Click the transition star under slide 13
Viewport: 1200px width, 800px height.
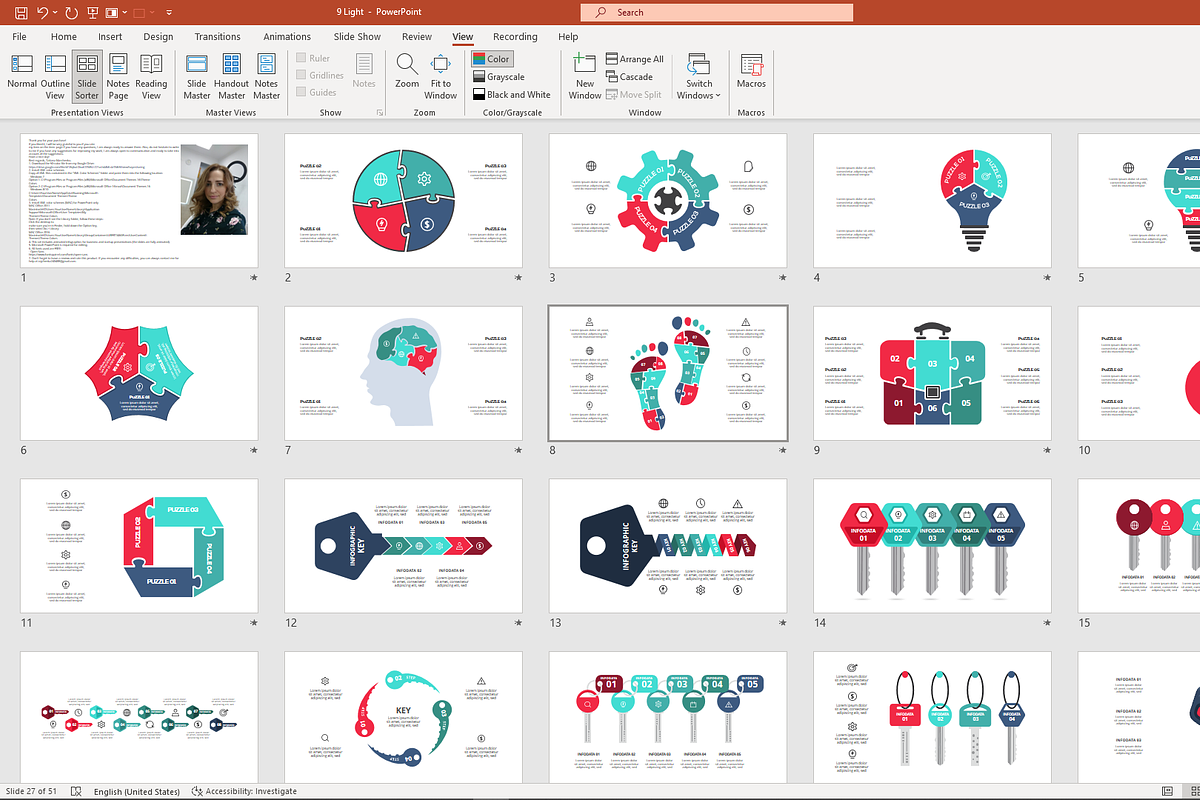(x=782, y=623)
